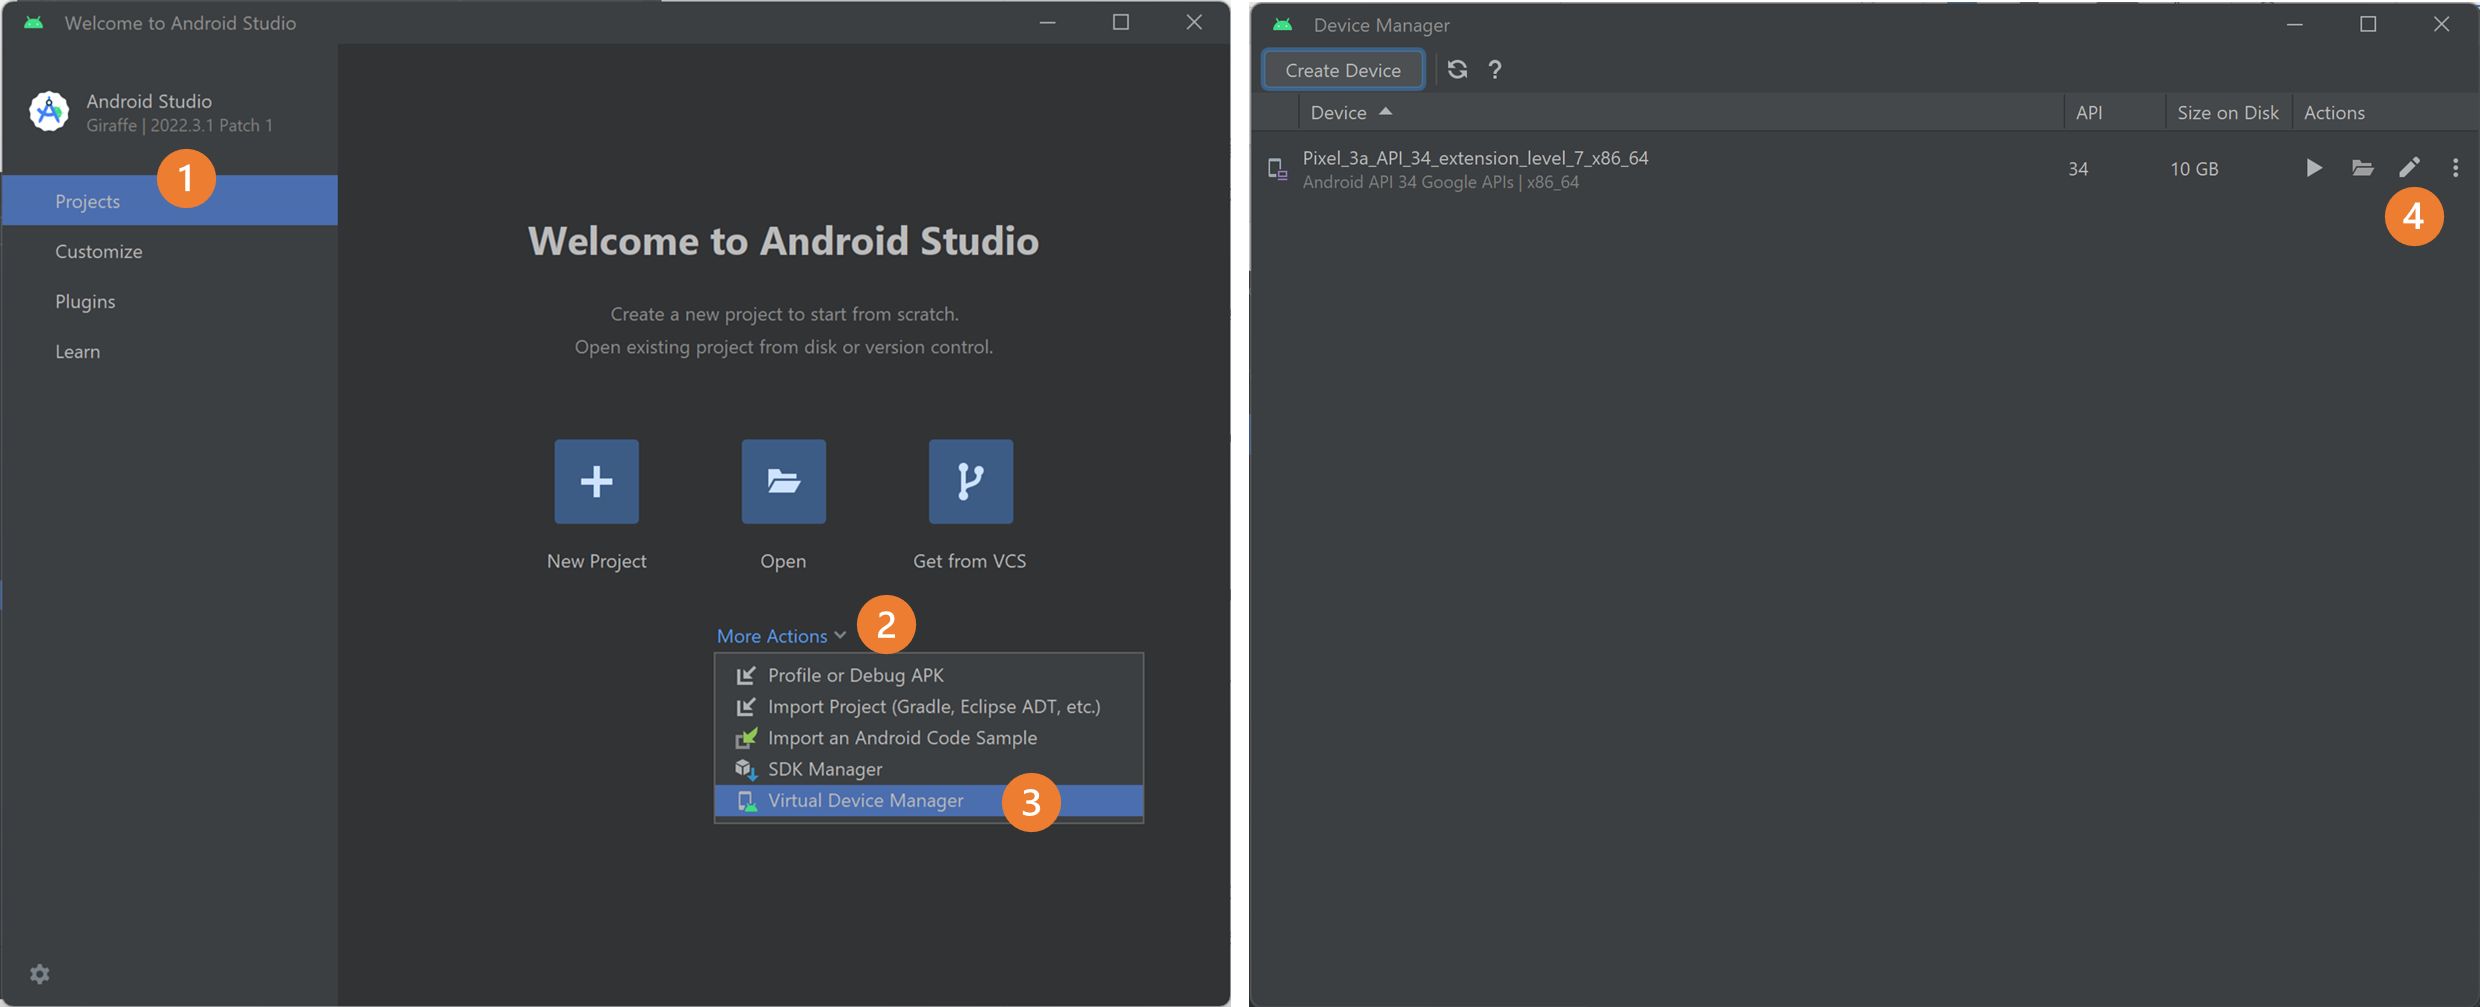This screenshot has height=1007, width=2480.
Task: Click the New Project label
Action: (x=596, y=561)
